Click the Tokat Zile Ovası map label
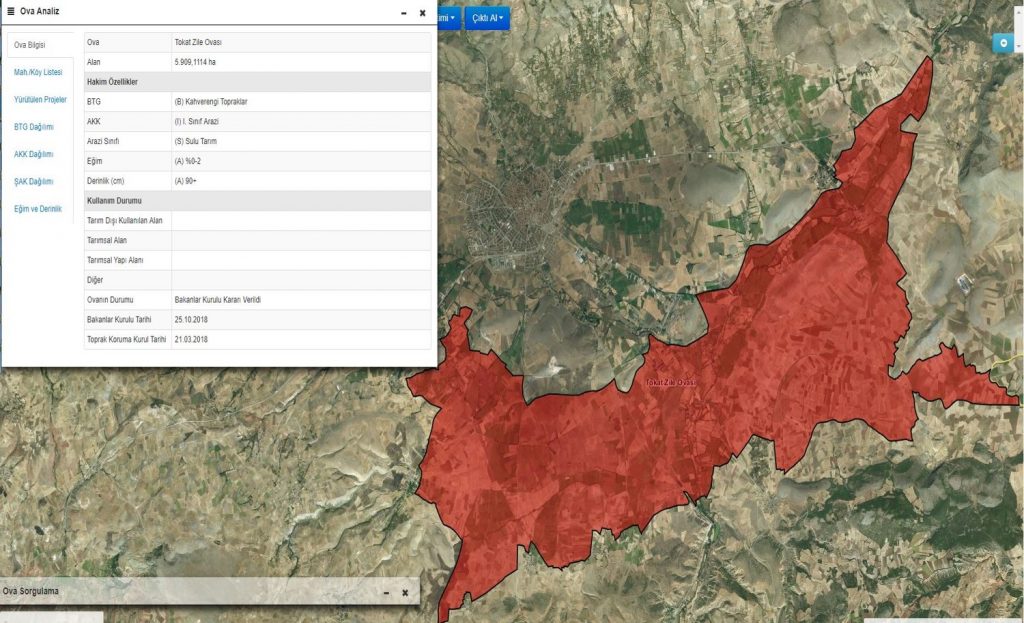Screen dimensions: 1024x623 tap(670, 383)
